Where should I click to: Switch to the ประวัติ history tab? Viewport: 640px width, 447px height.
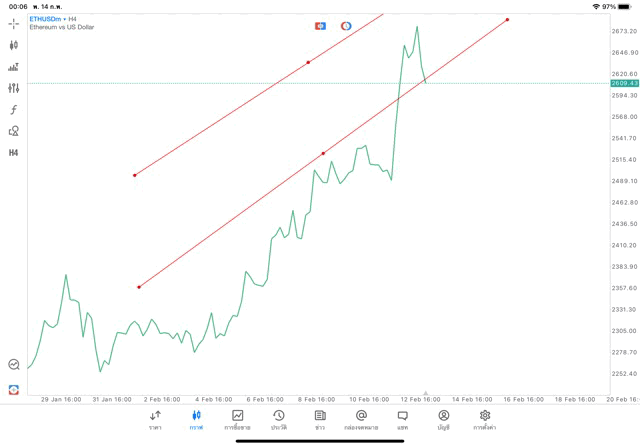click(x=278, y=419)
